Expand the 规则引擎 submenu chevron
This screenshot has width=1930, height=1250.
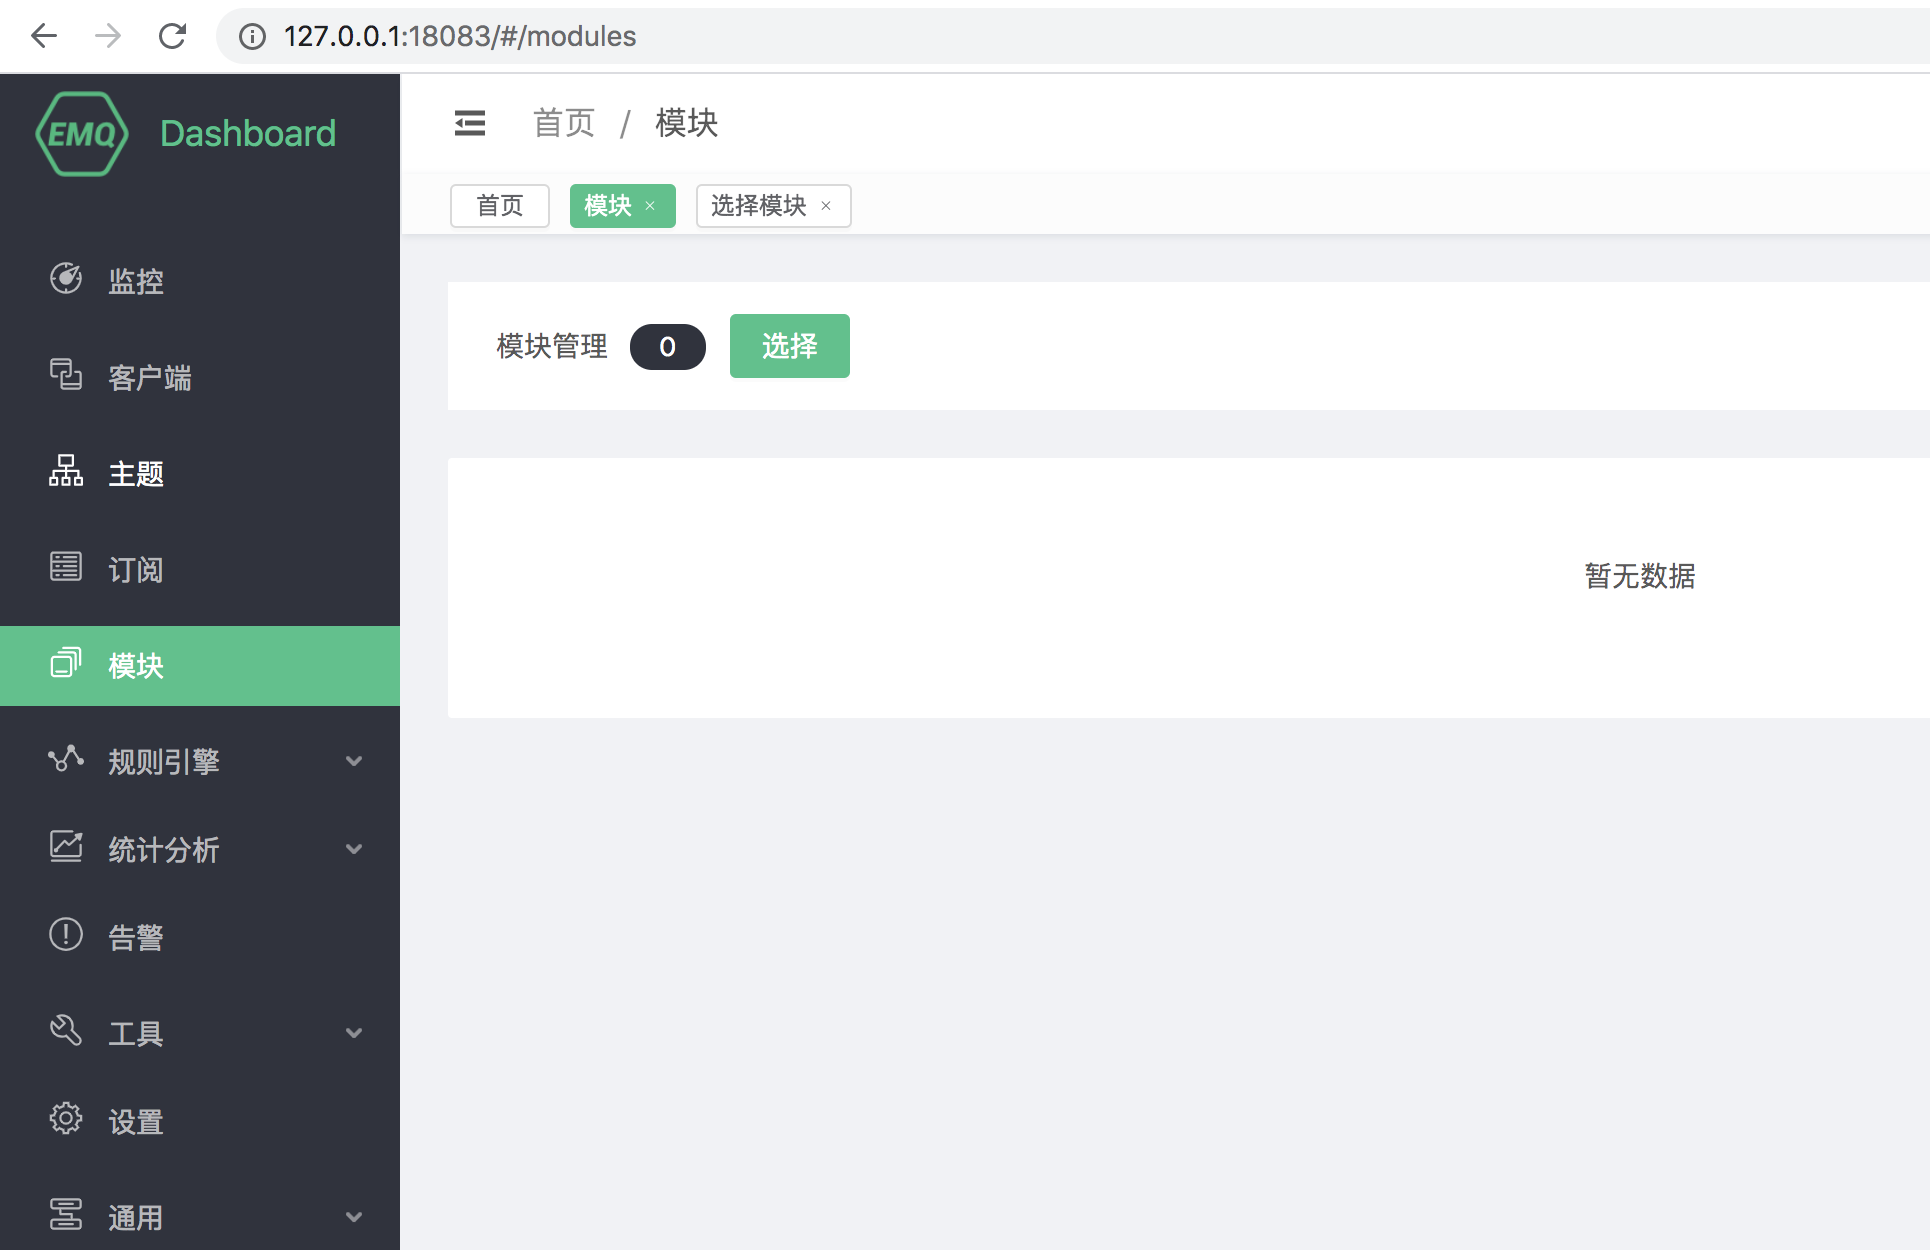[354, 761]
